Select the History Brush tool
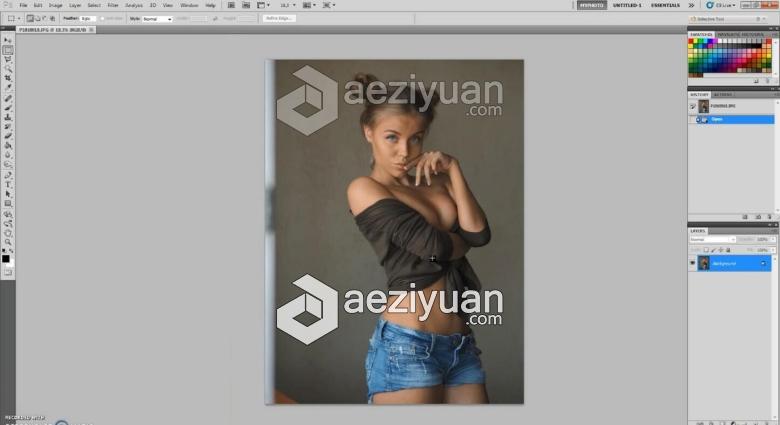The width and height of the screenshot is (780, 425). [7, 127]
